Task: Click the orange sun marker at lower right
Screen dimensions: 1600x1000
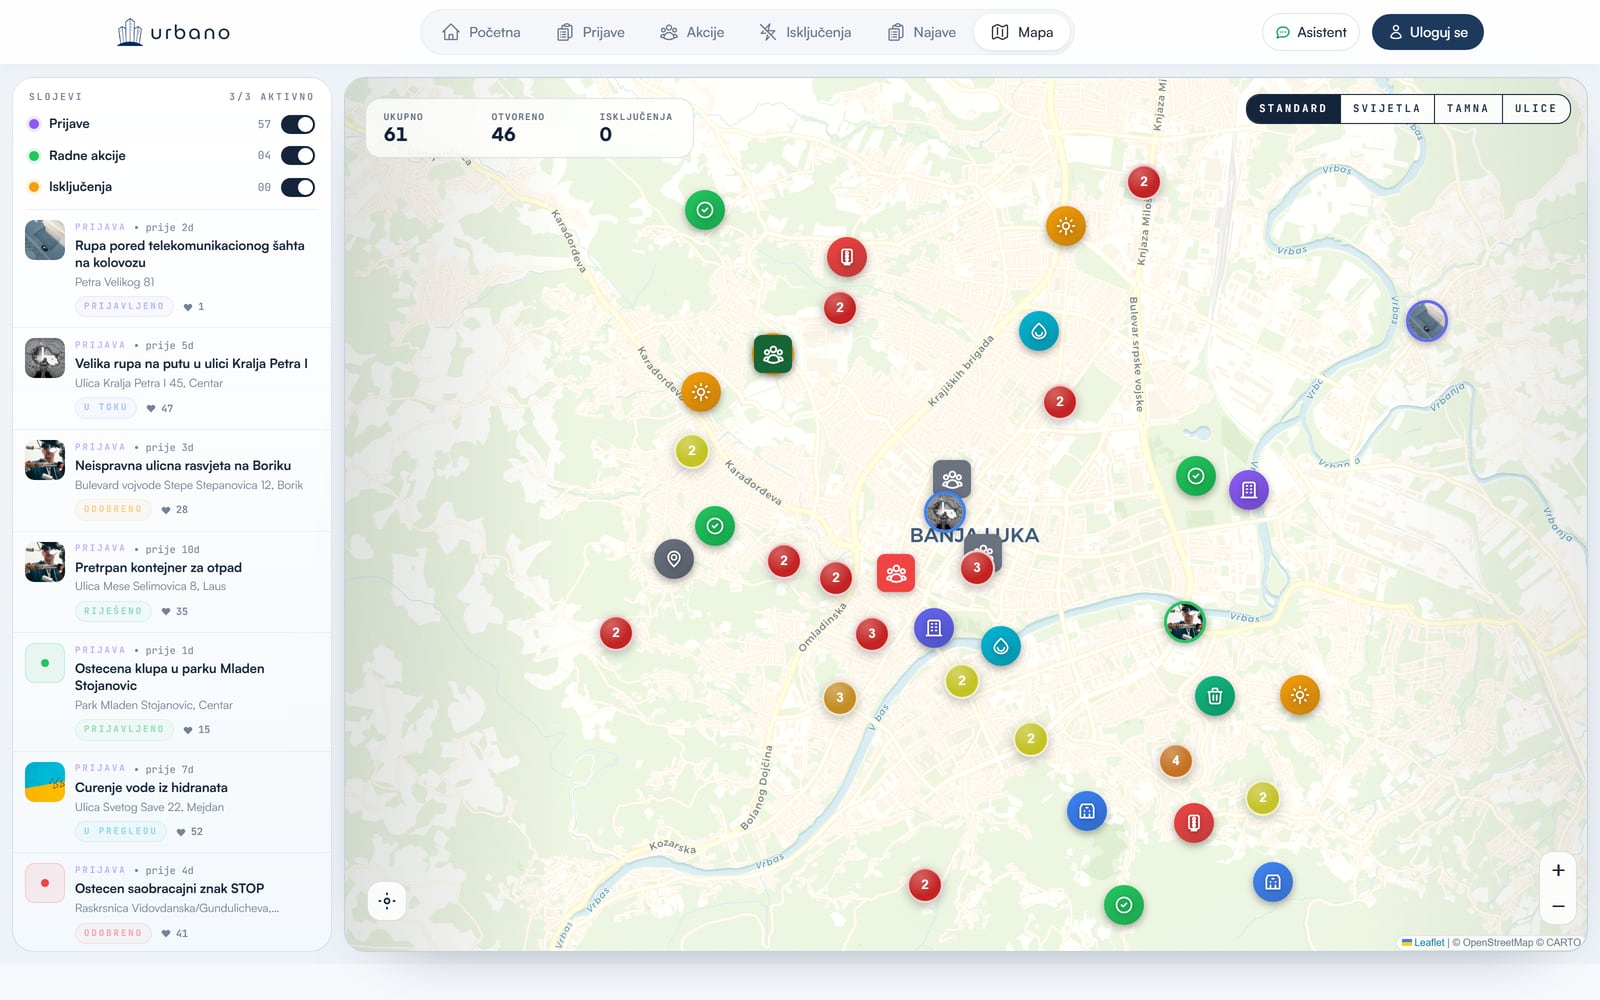Action: pyautogui.click(x=1300, y=695)
